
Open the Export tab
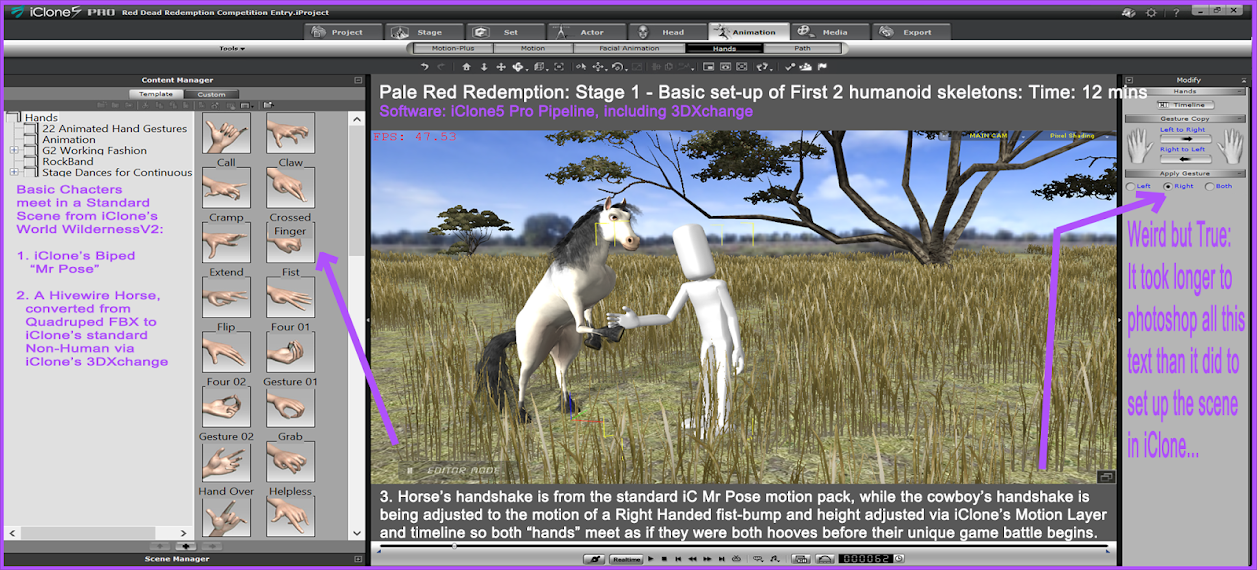point(911,32)
